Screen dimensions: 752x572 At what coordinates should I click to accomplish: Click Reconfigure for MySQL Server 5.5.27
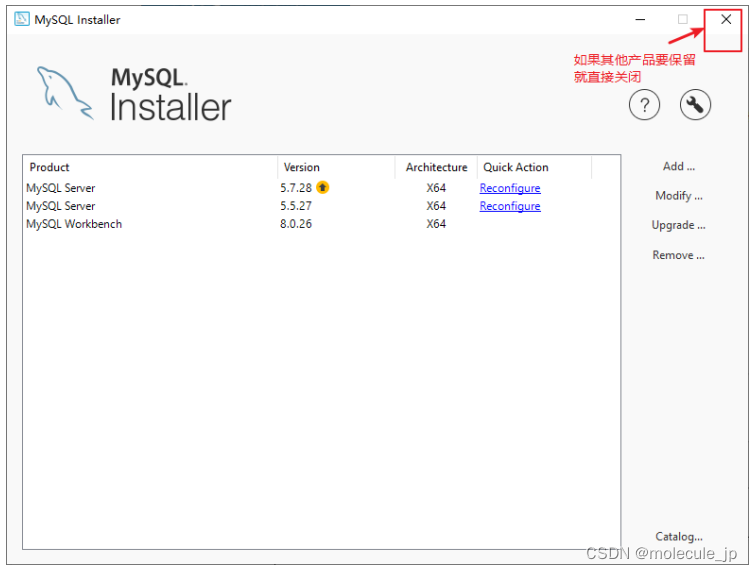click(510, 206)
